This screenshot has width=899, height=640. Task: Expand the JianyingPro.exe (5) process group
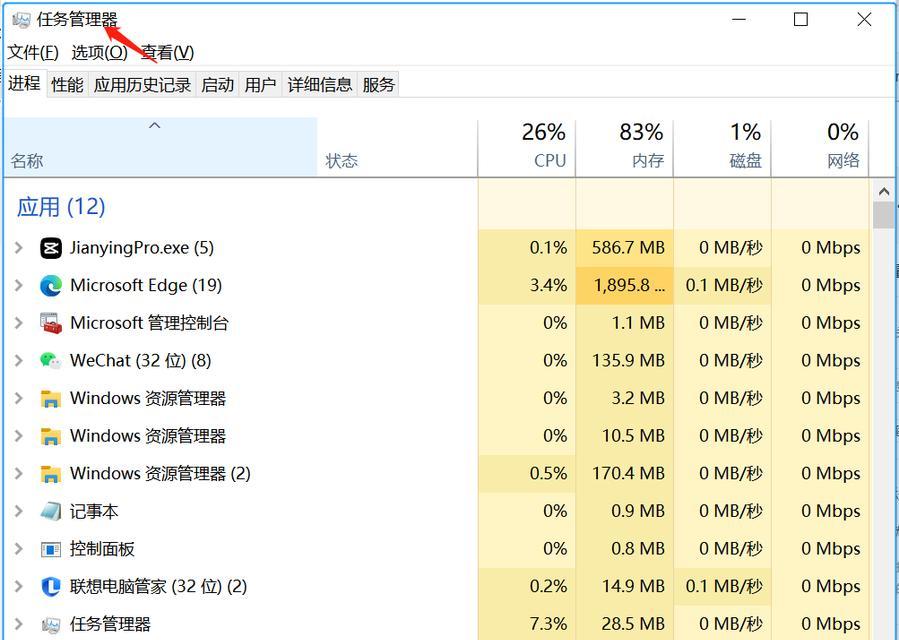click(18, 248)
